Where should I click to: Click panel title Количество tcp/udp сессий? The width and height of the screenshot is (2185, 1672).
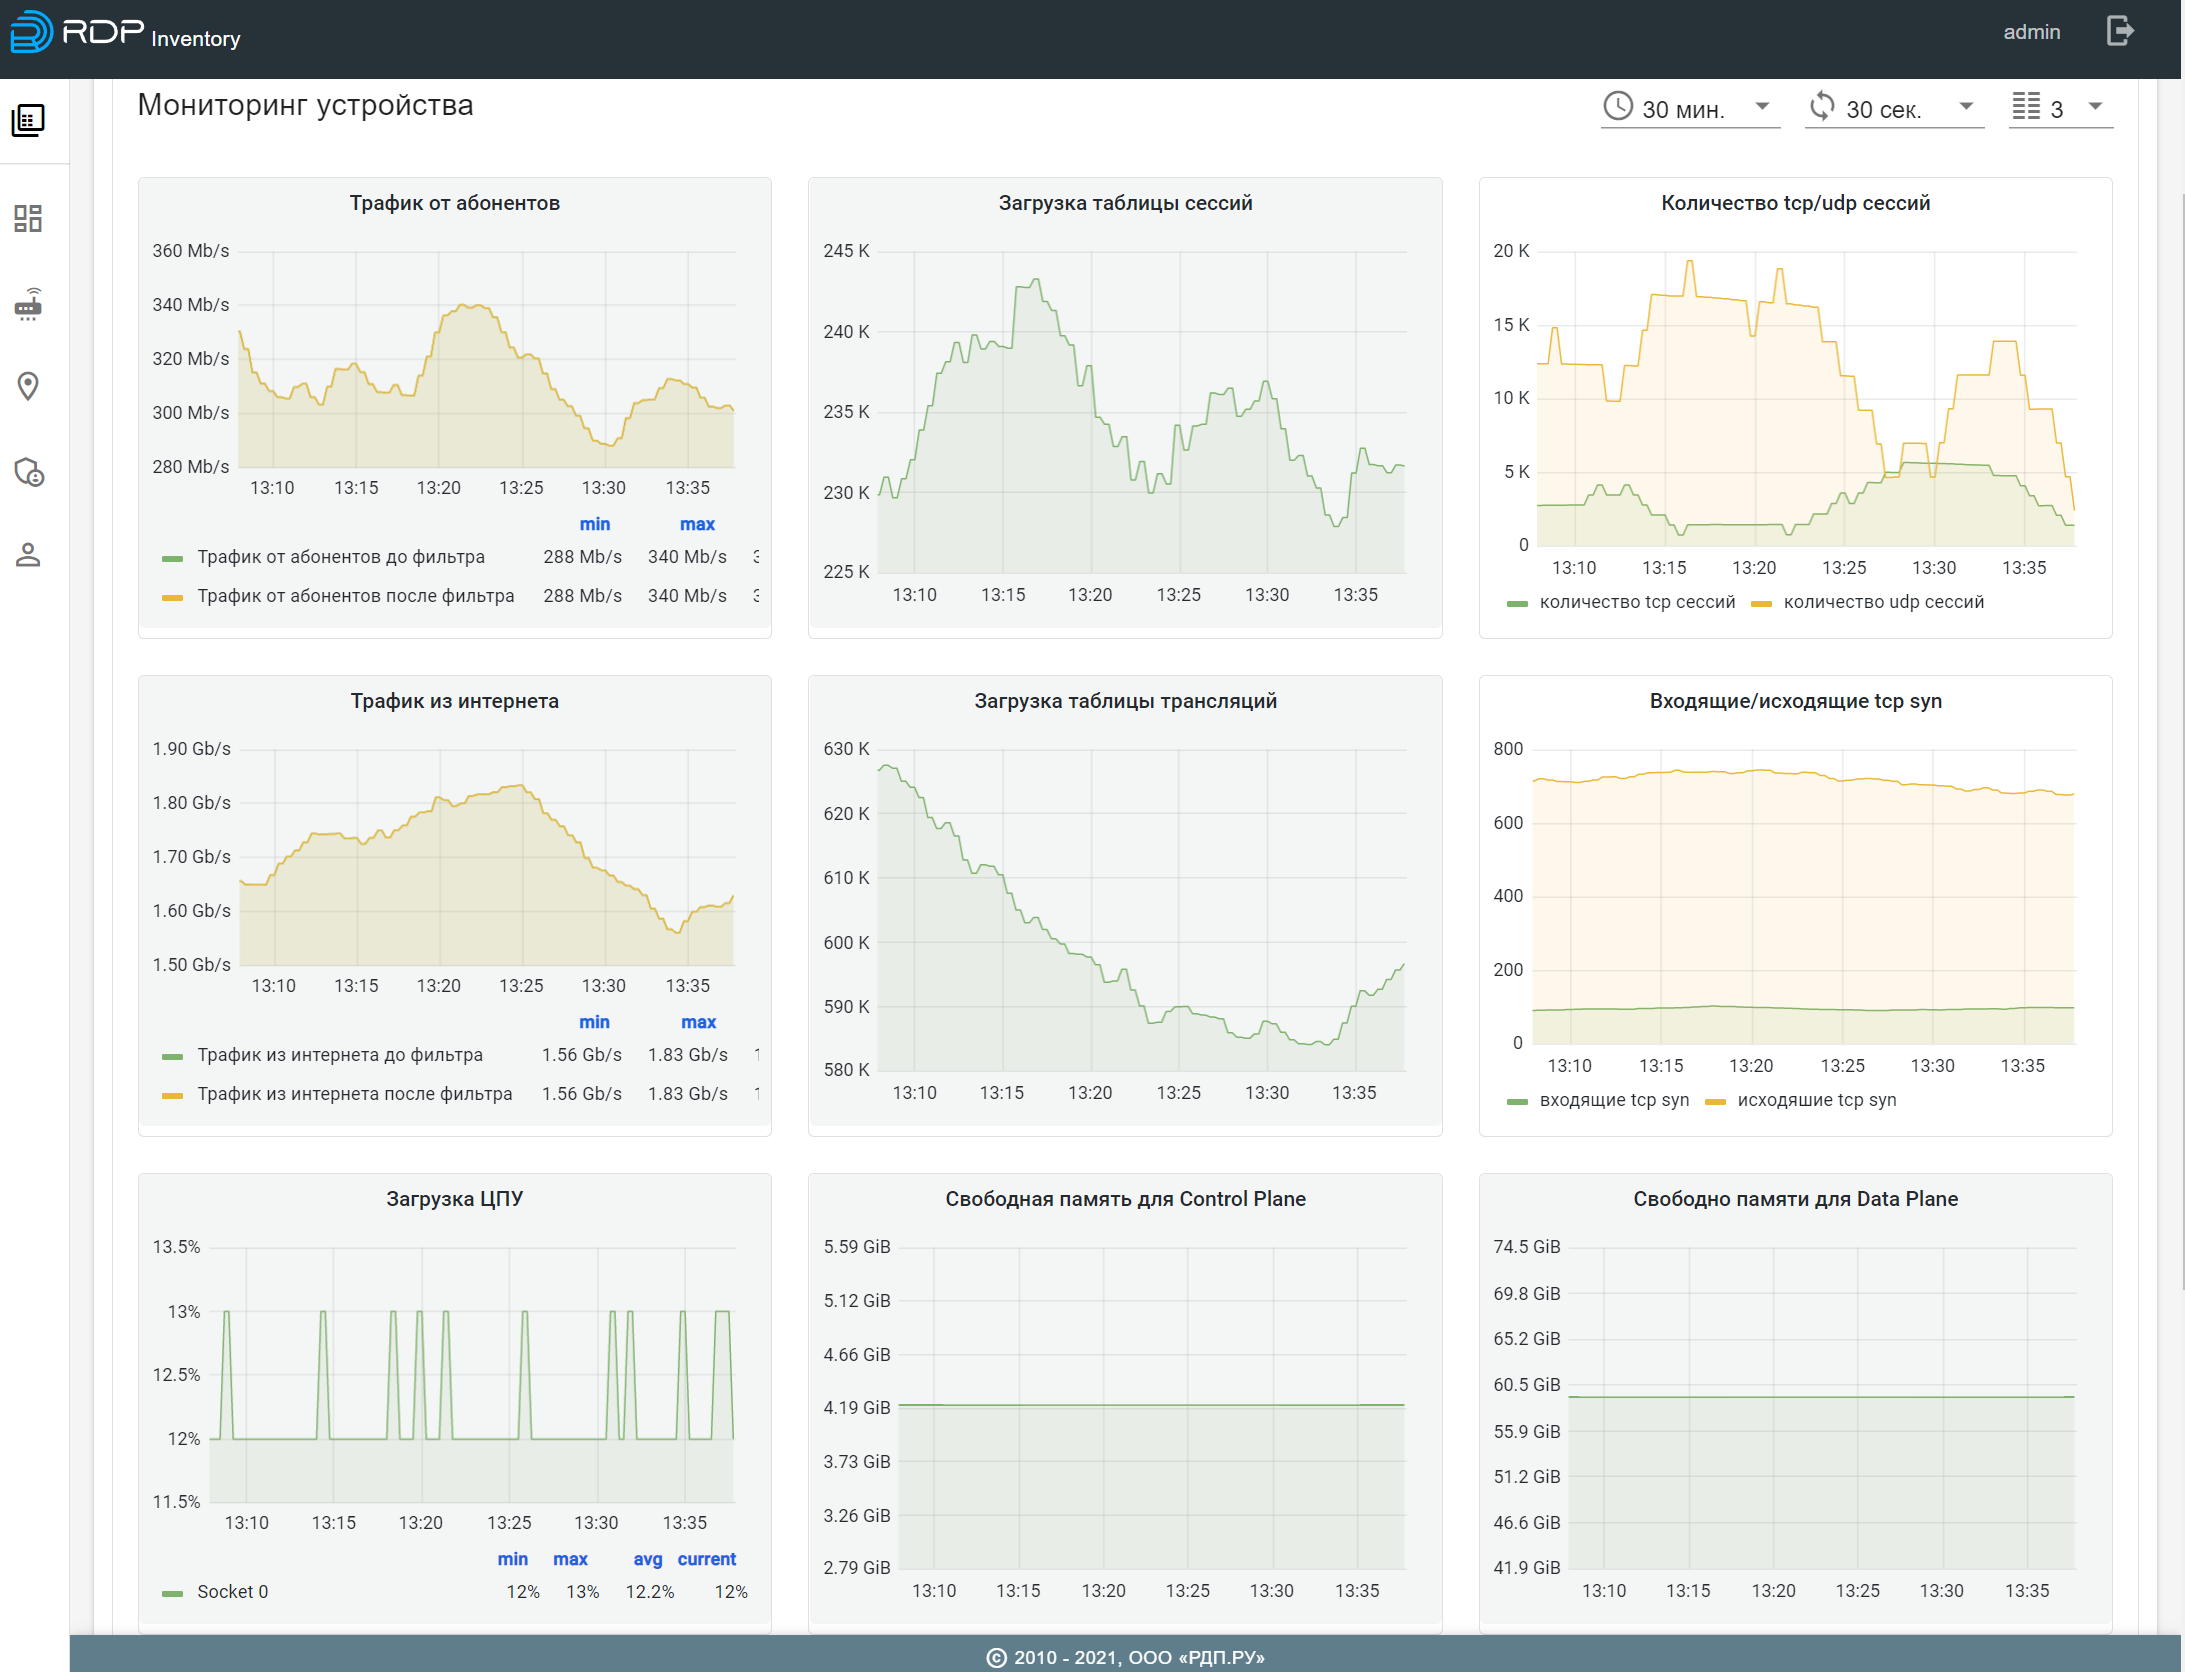click(x=1795, y=203)
